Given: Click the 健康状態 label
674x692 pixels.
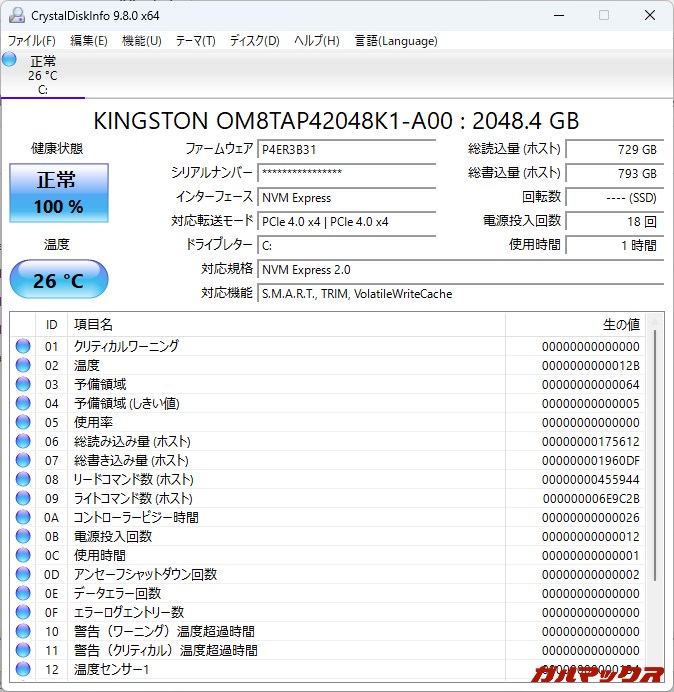Looking at the screenshot, I should (57, 149).
